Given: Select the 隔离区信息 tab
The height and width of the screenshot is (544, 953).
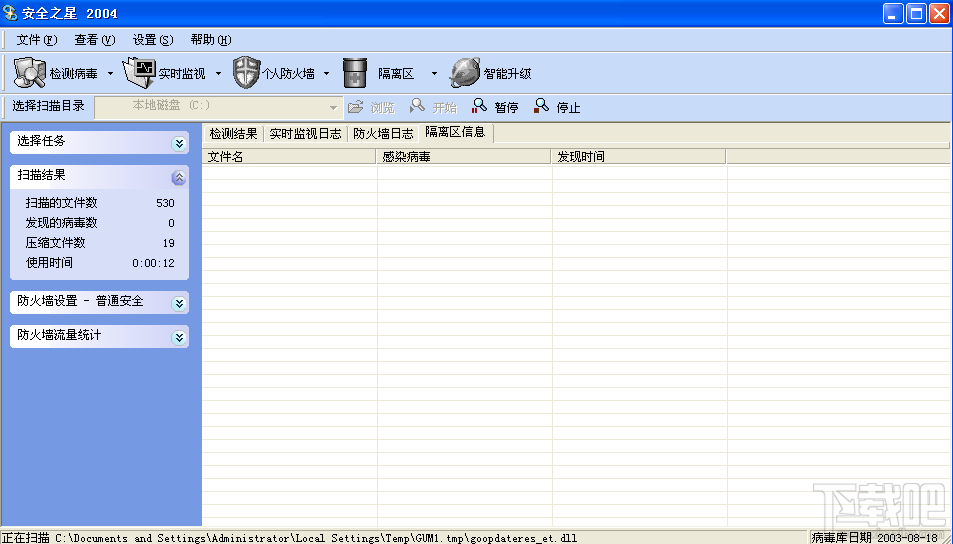Looking at the screenshot, I should [x=455, y=132].
